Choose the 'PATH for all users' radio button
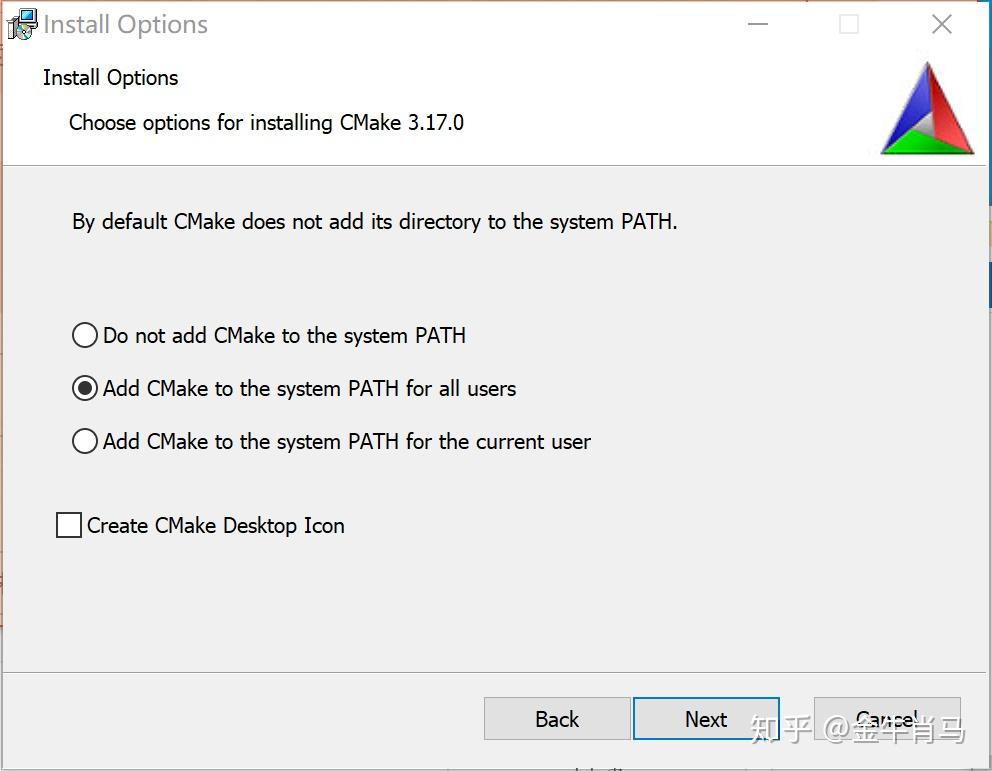The height and width of the screenshot is (771, 992). pyautogui.click(x=85, y=388)
